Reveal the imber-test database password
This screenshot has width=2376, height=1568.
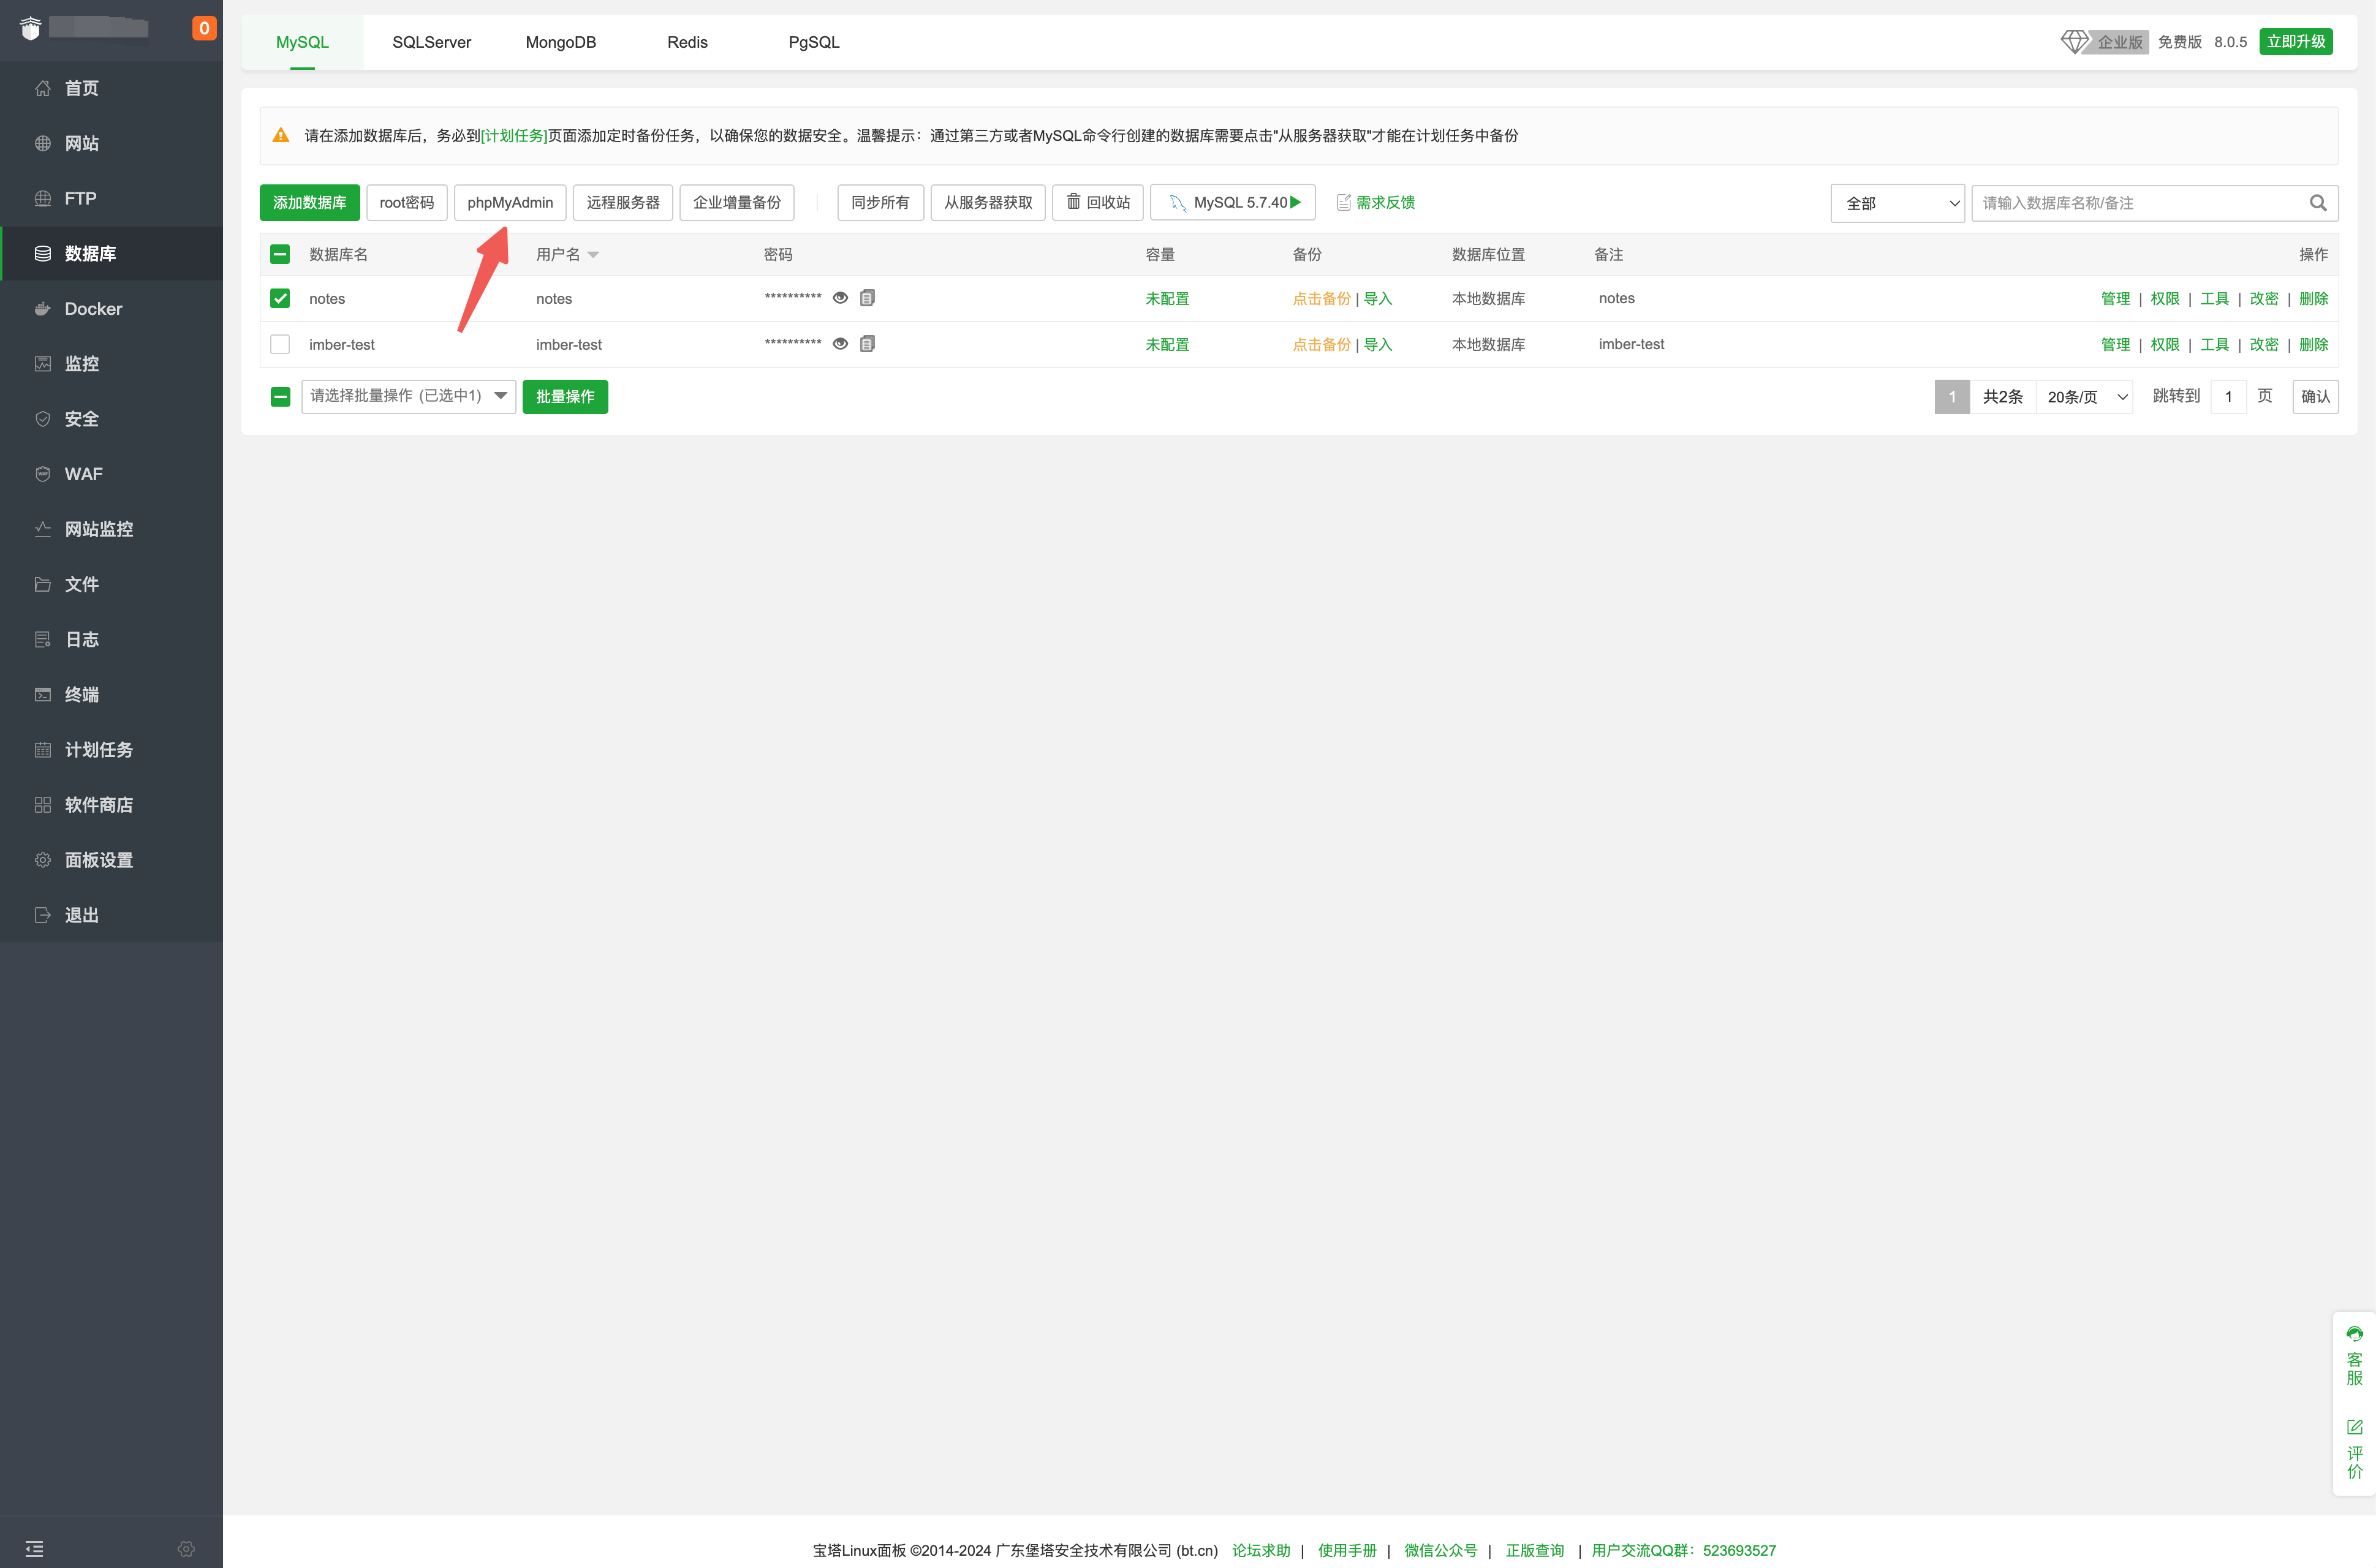(840, 344)
